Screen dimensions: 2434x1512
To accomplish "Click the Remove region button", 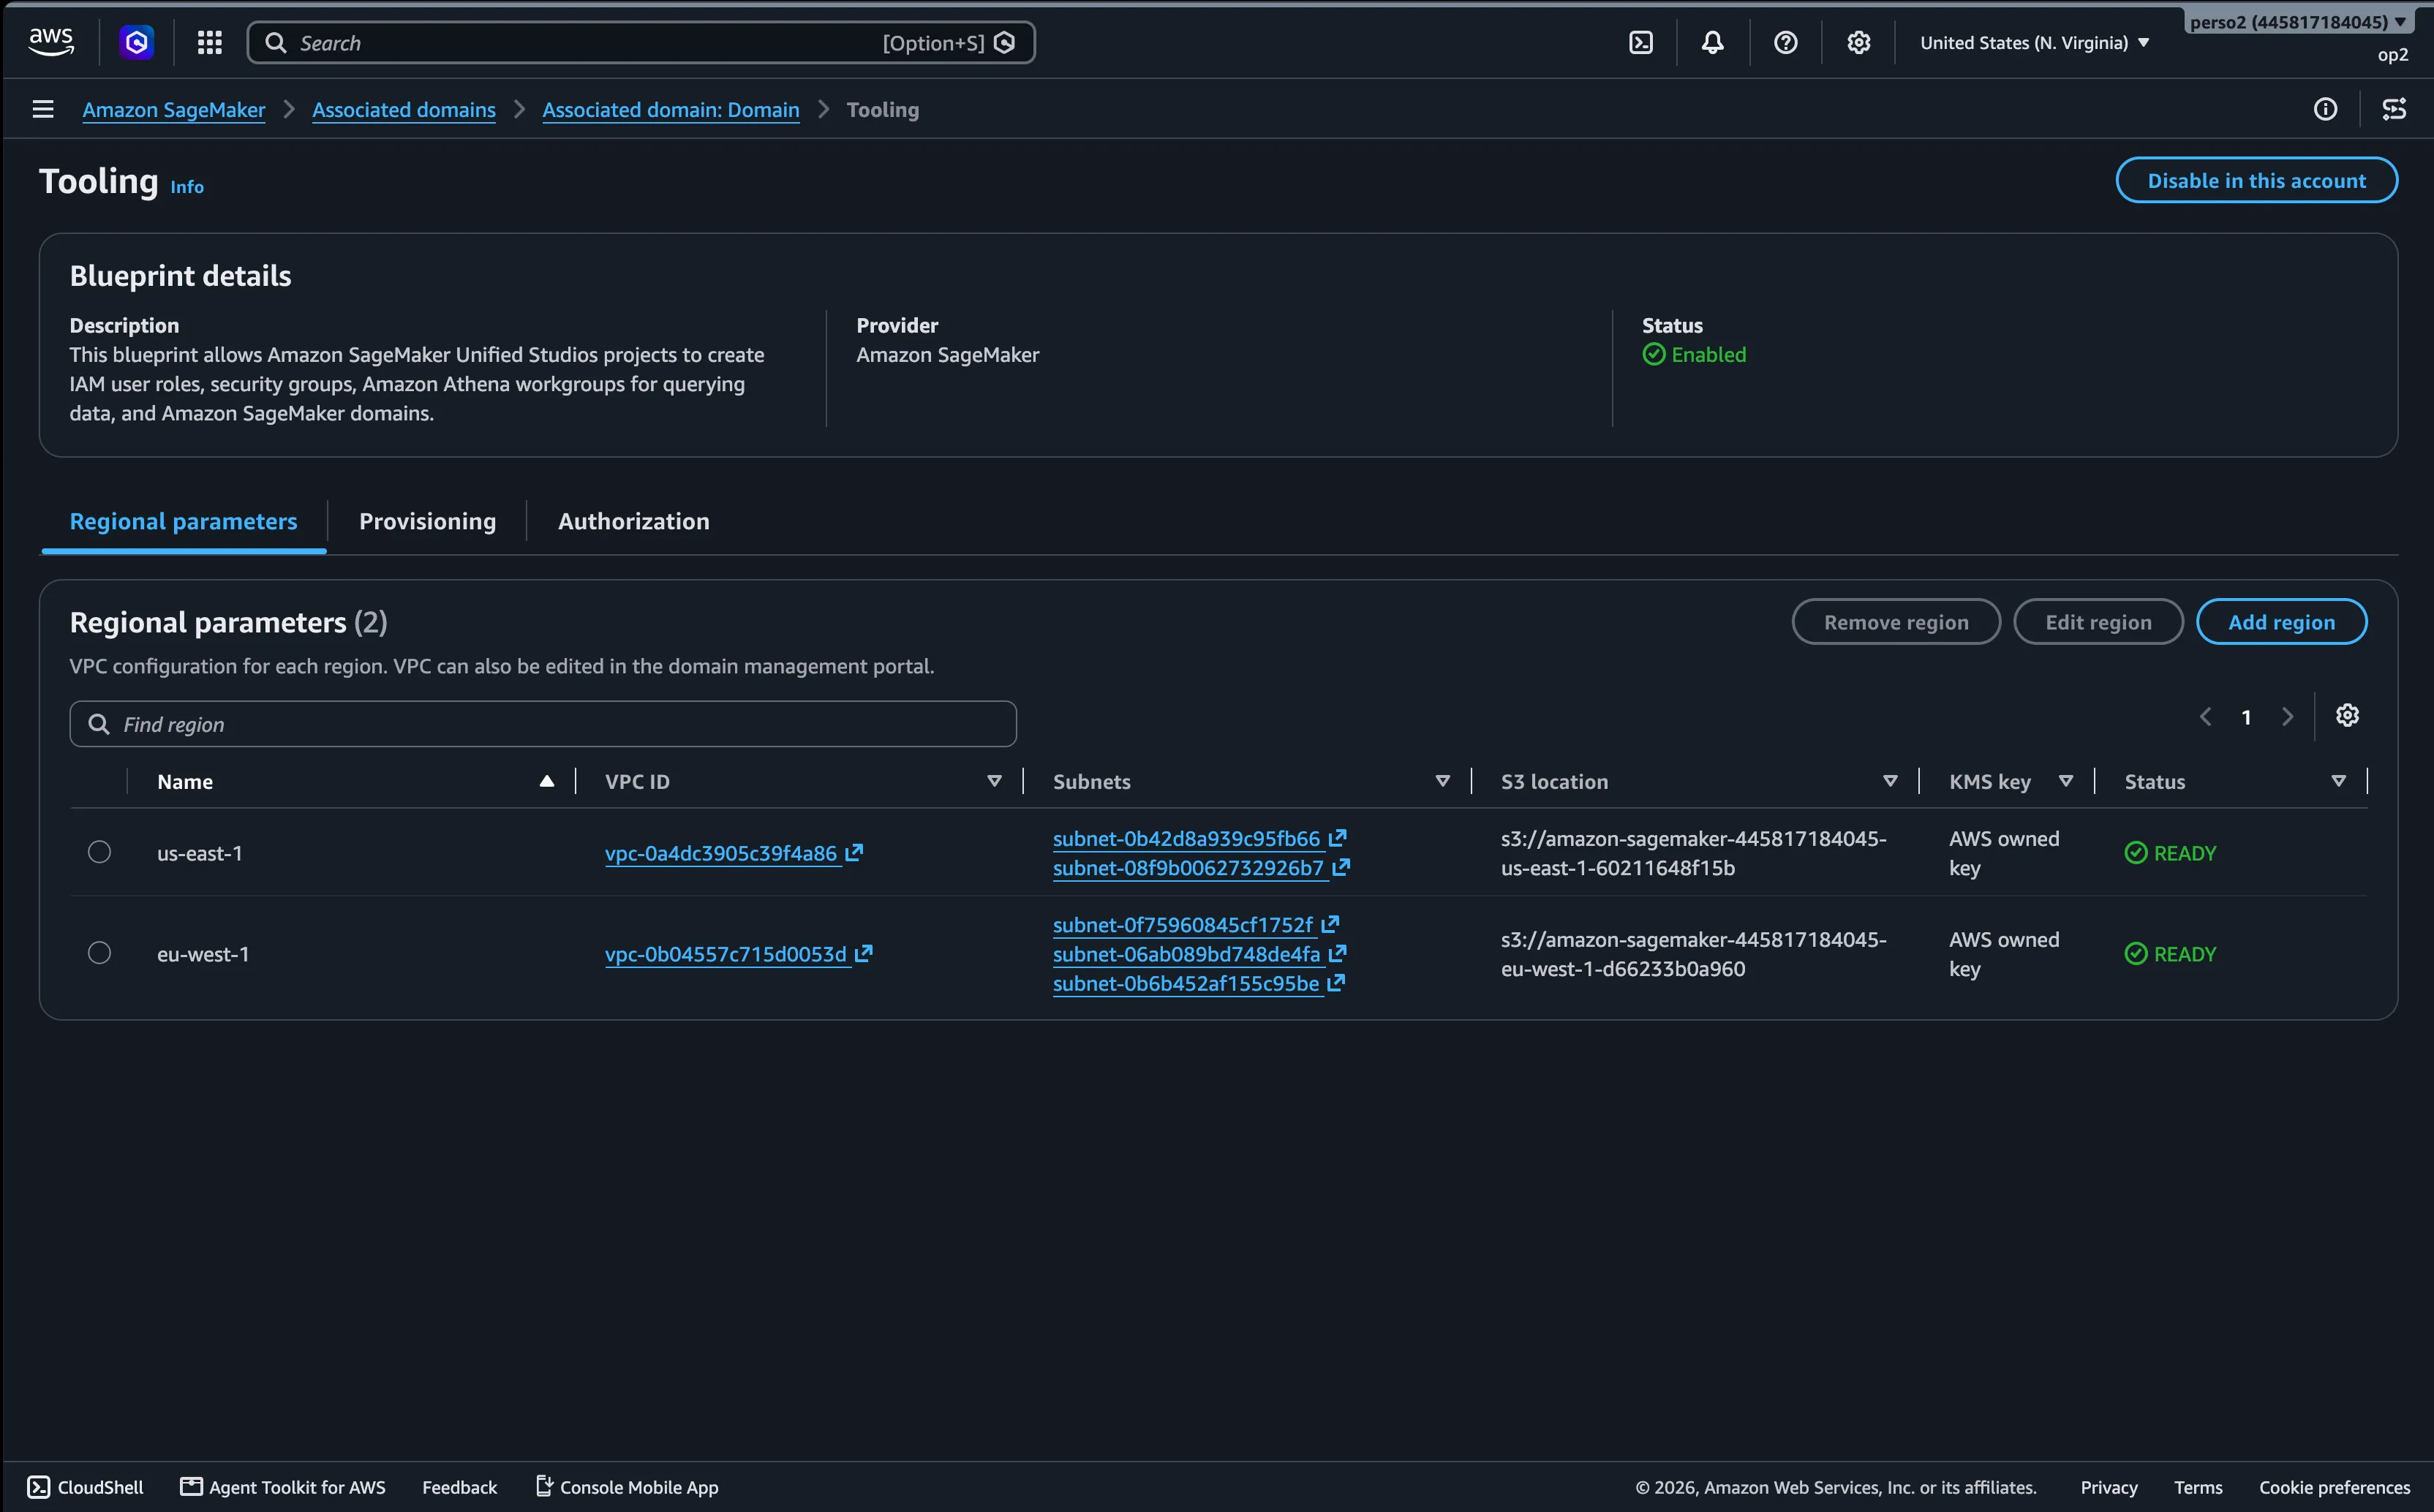I will point(1896,622).
